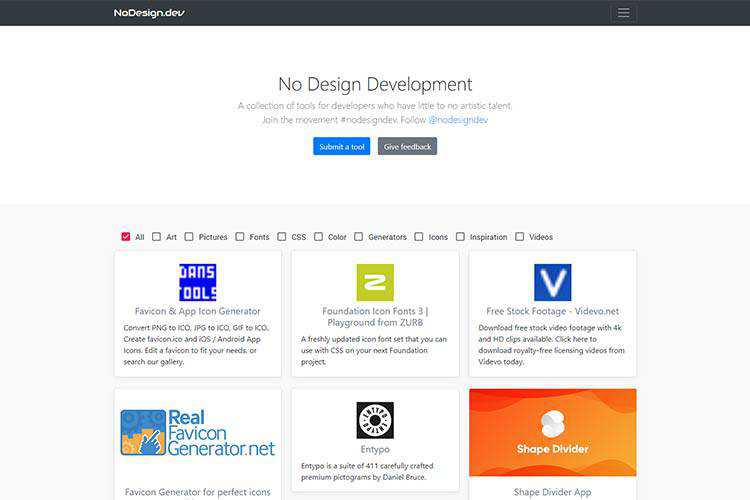Enable the Generators filter checkbox
Viewport: 750px width, 500px height.
tap(359, 237)
